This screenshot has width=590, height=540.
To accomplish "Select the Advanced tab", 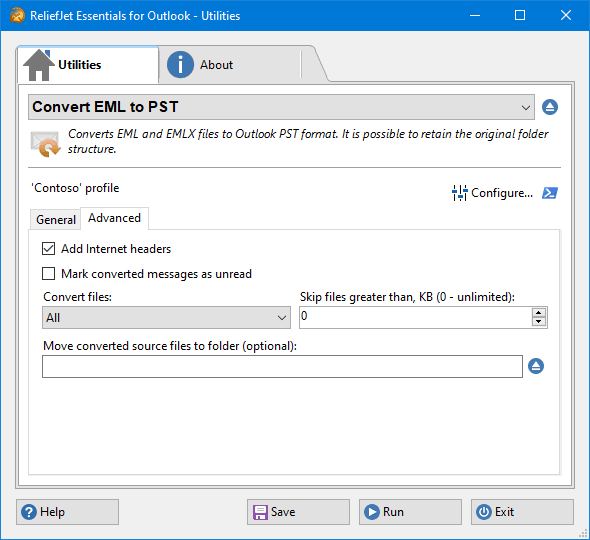I will pyautogui.click(x=114, y=218).
